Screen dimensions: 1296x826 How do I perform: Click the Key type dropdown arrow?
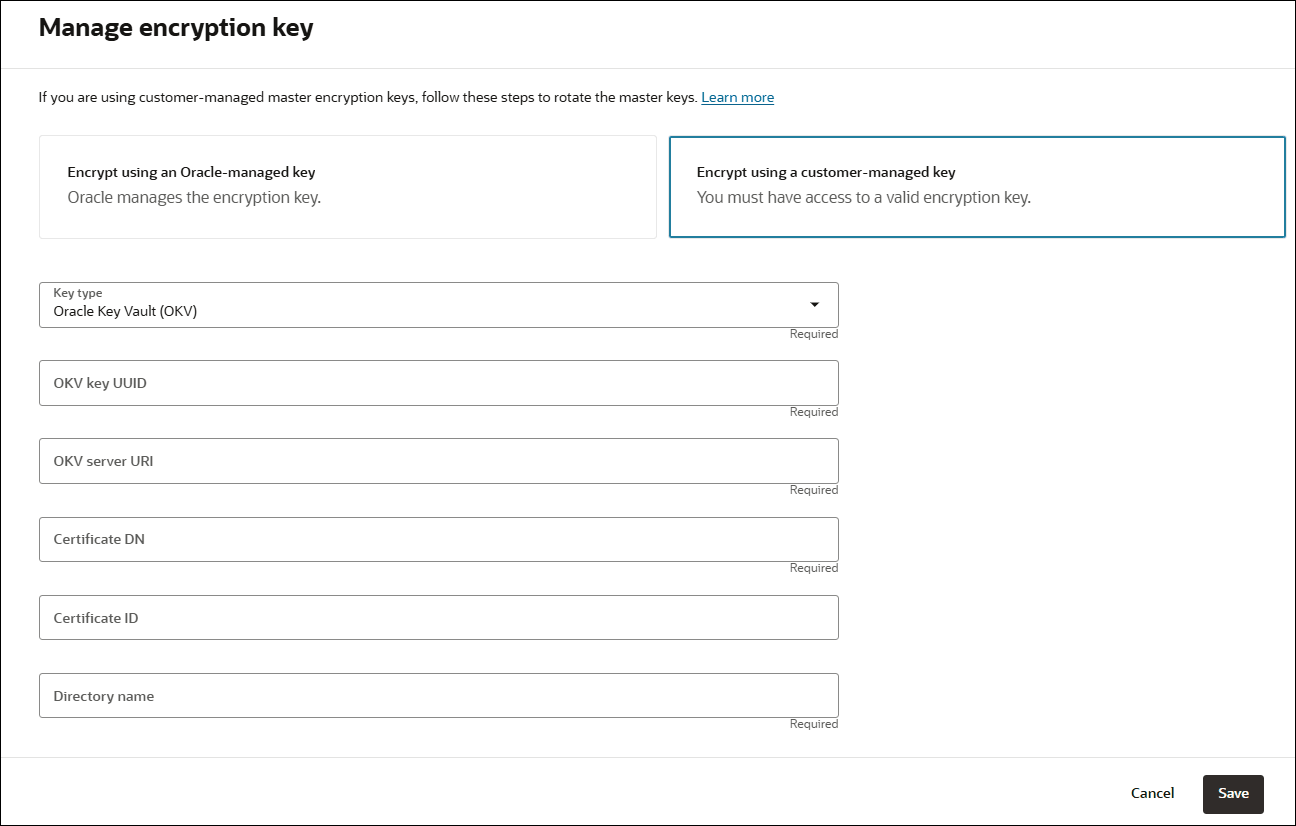tap(814, 304)
